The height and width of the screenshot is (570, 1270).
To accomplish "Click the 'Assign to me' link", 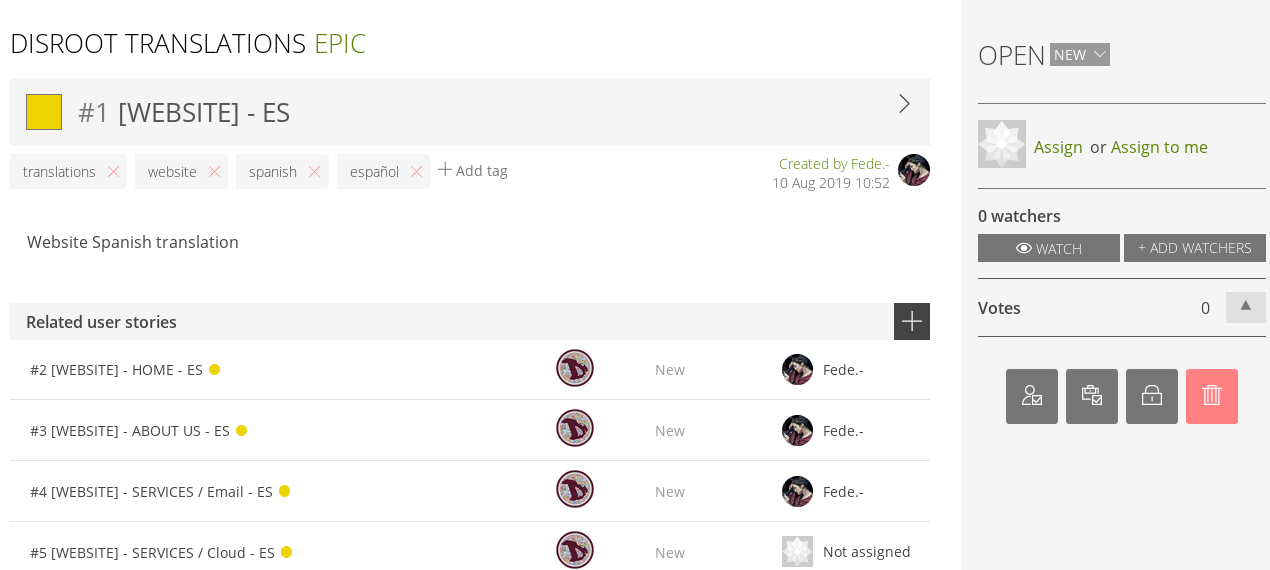I will point(1158,147).
